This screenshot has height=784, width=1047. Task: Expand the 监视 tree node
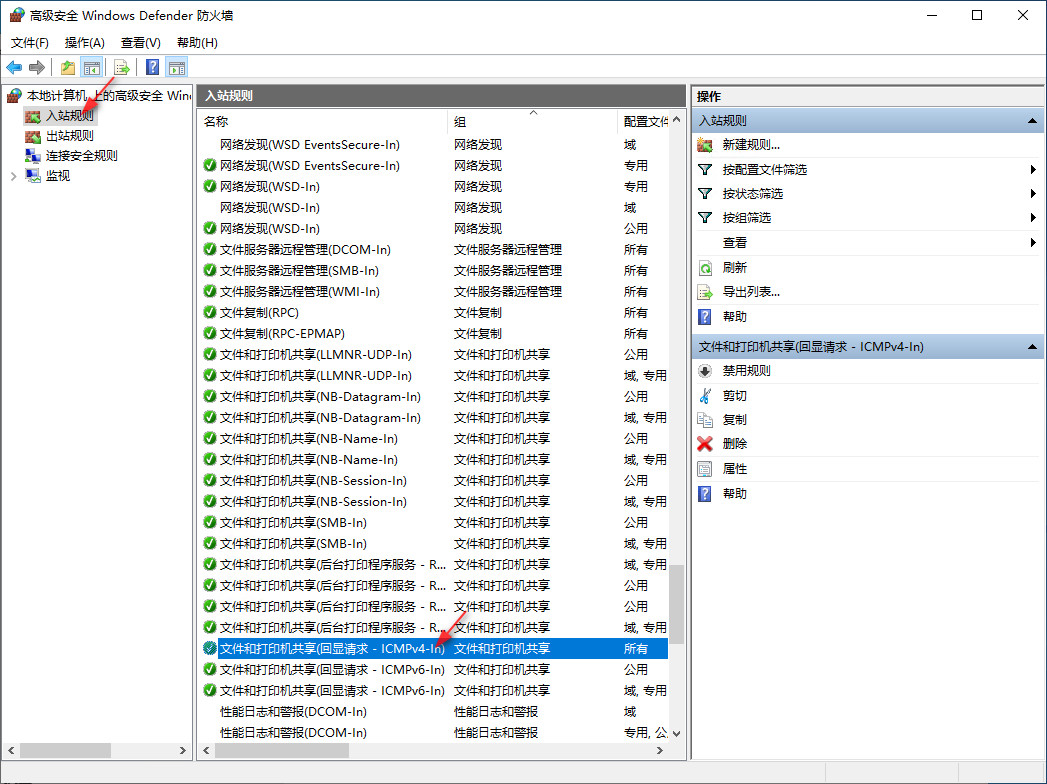click(x=13, y=176)
